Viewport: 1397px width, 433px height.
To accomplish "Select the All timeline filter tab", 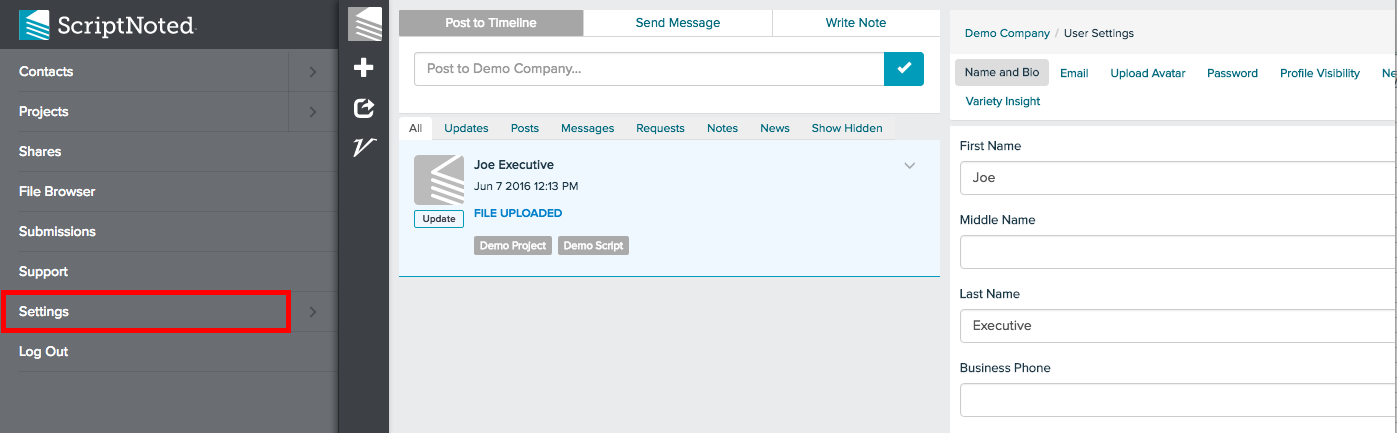I will (x=416, y=128).
